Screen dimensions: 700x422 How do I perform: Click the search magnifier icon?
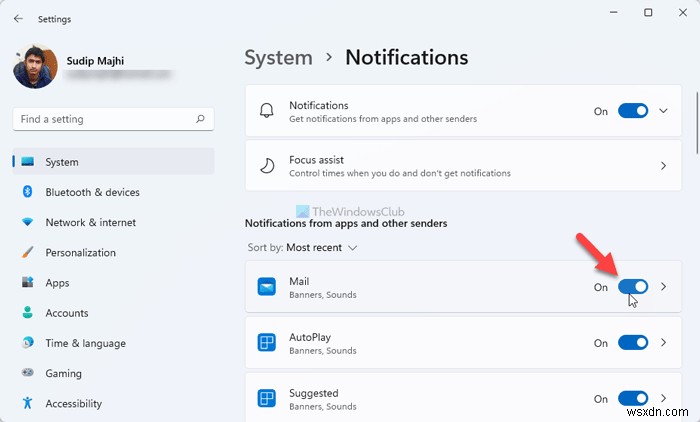(x=200, y=119)
